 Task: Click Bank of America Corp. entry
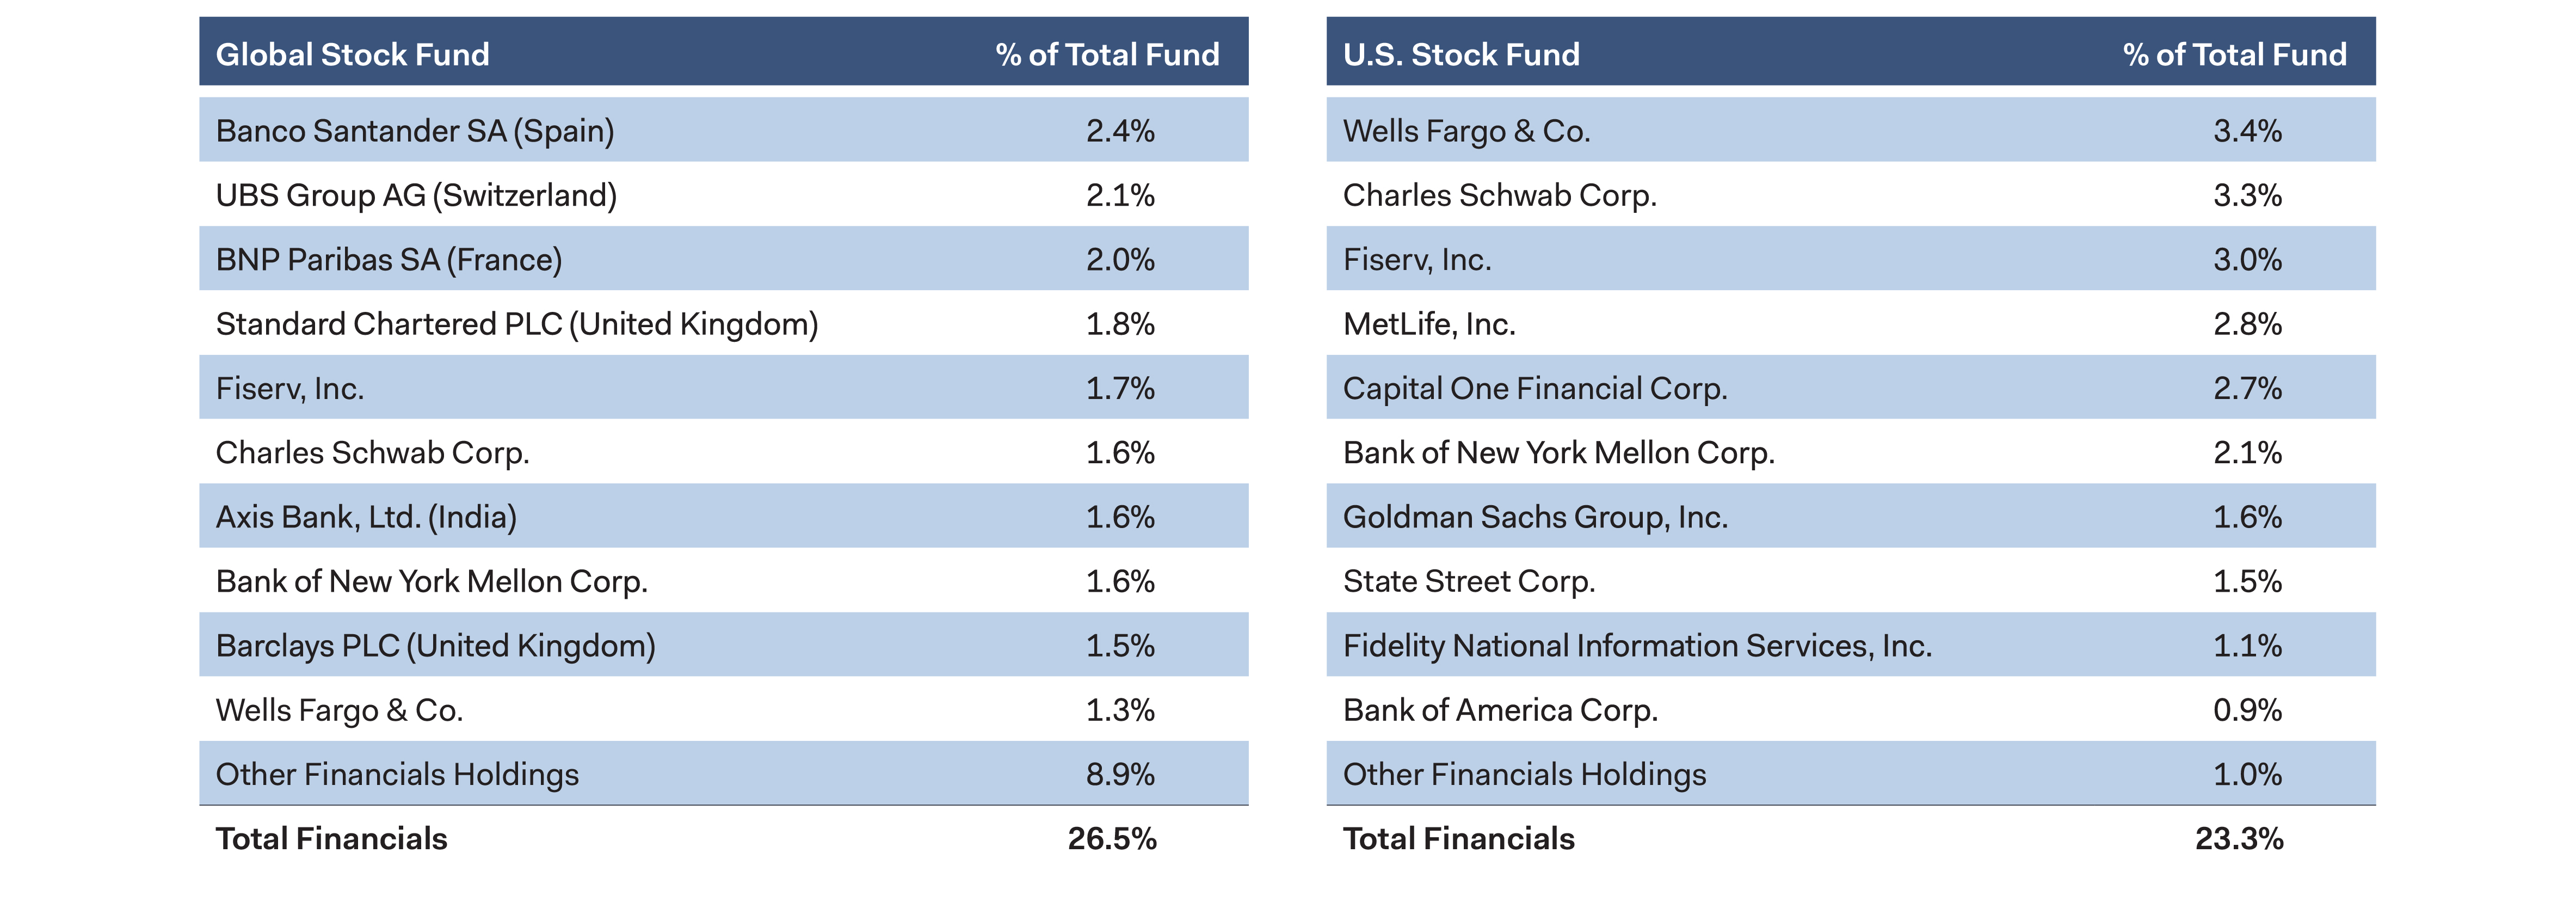tap(1500, 710)
